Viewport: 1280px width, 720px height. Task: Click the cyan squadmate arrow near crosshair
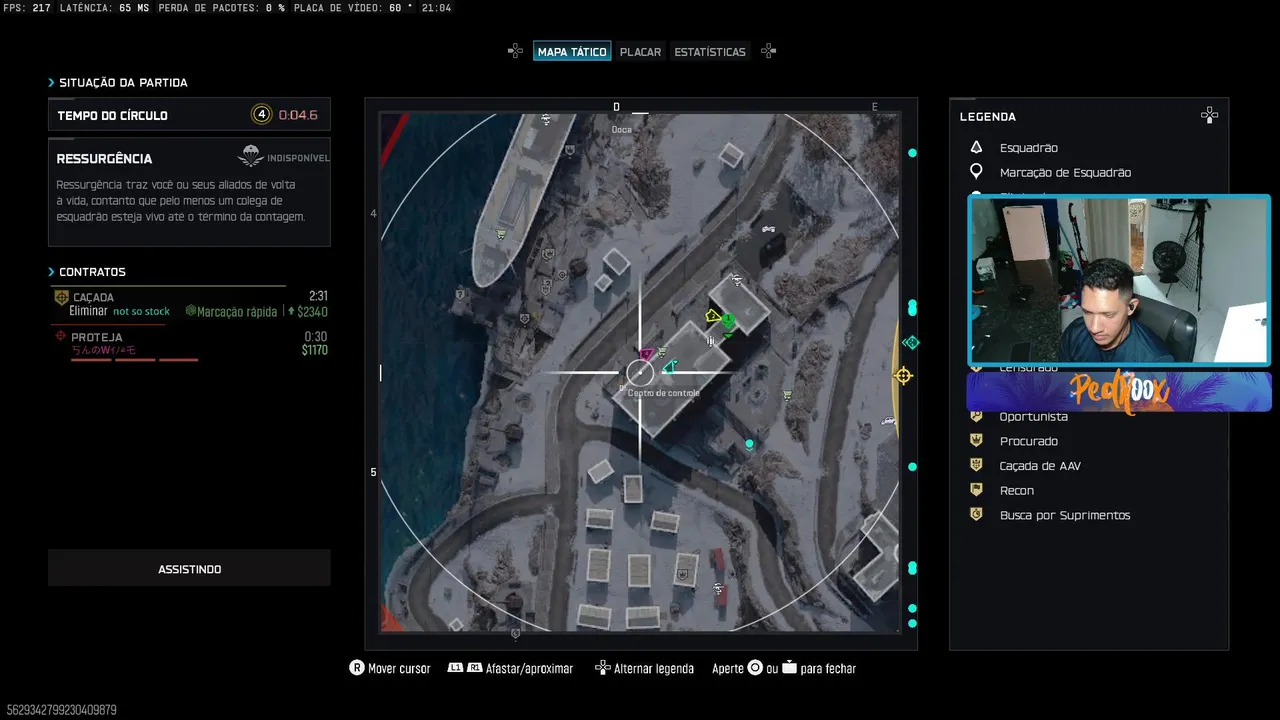669,367
